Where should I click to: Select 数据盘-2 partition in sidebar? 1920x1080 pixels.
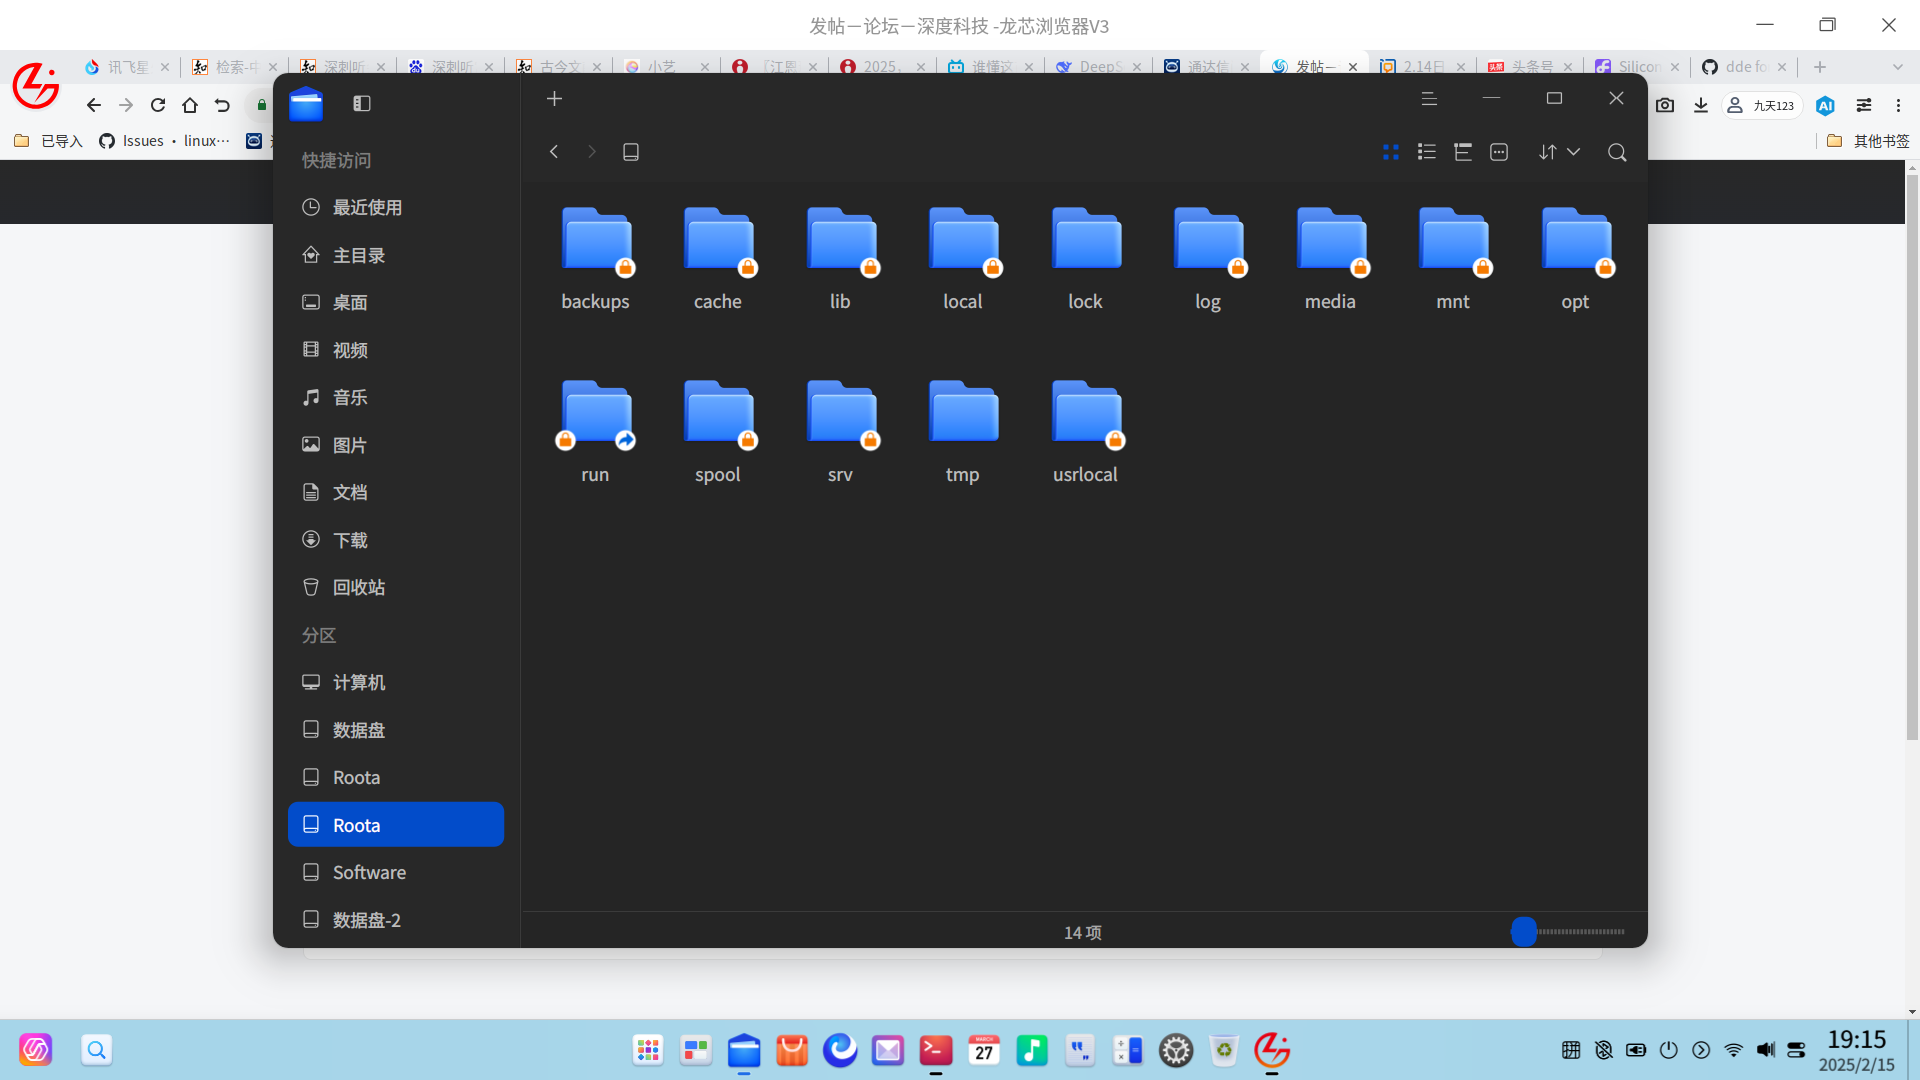coord(396,920)
